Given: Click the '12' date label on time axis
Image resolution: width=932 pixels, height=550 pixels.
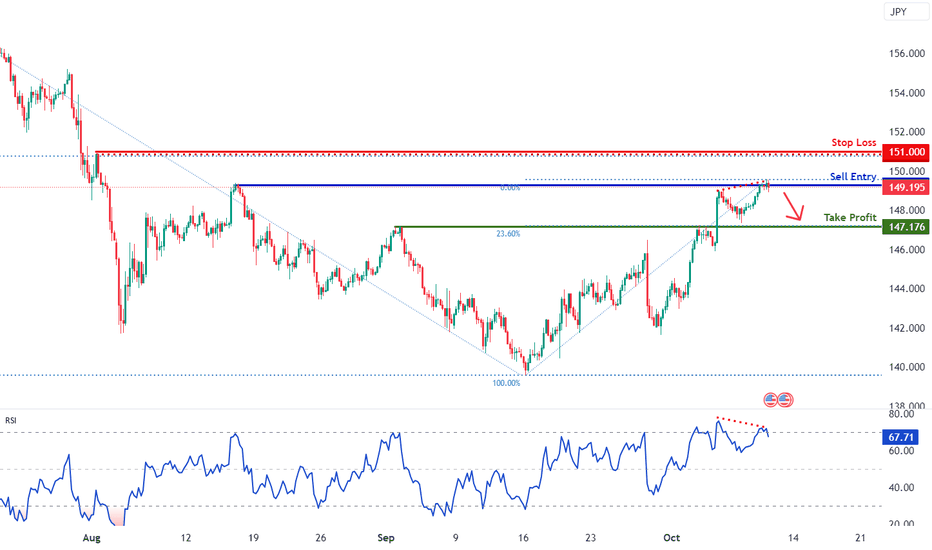Looking at the screenshot, I should pos(186,538).
